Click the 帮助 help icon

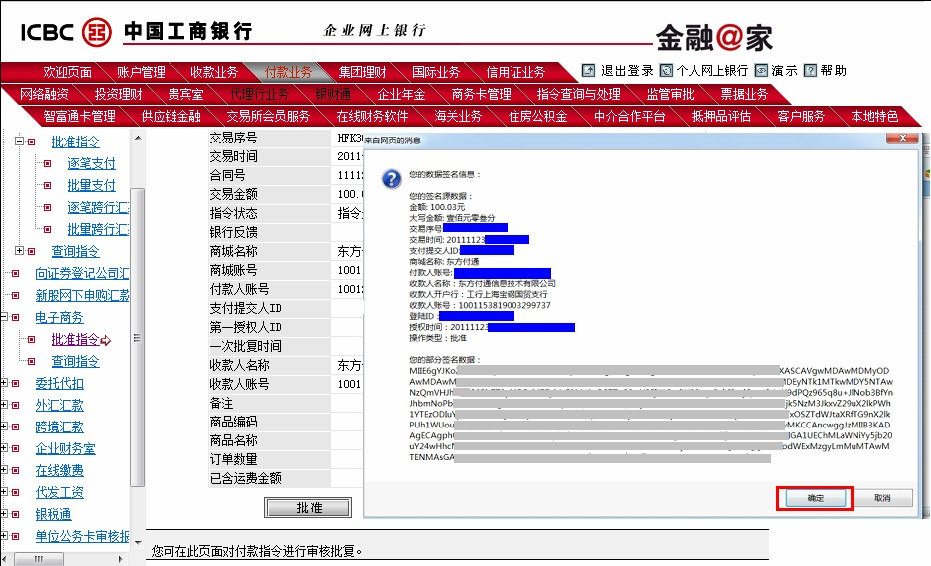coord(810,71)
